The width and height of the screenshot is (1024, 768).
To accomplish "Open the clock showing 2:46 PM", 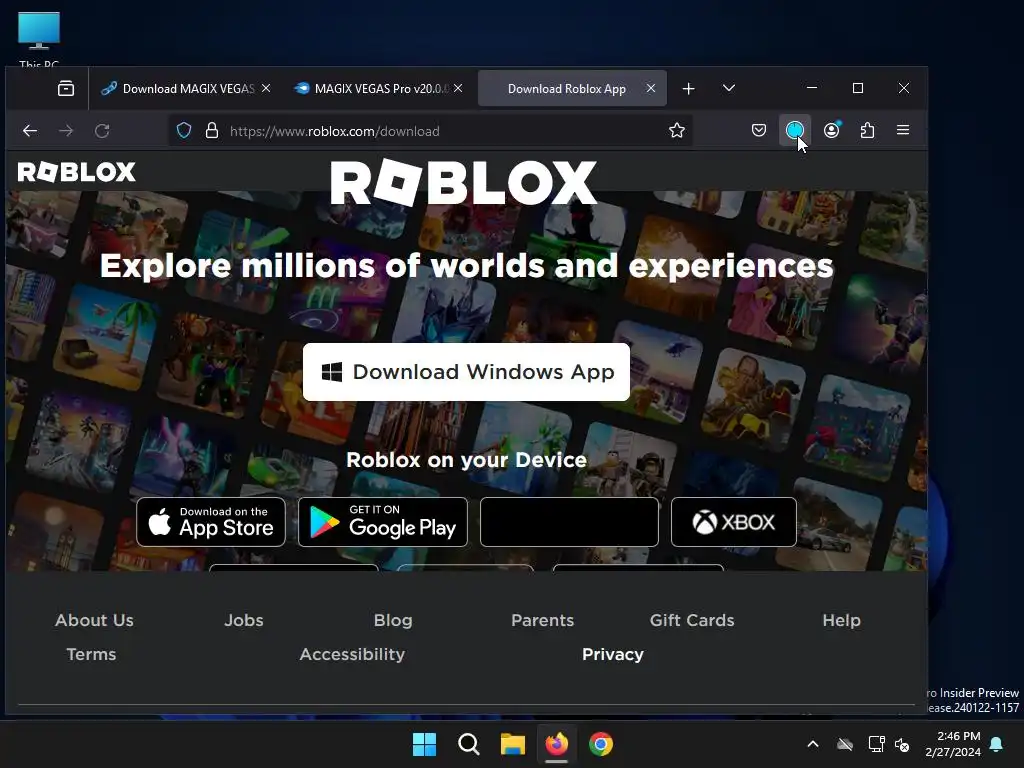I will click(953, 744).
